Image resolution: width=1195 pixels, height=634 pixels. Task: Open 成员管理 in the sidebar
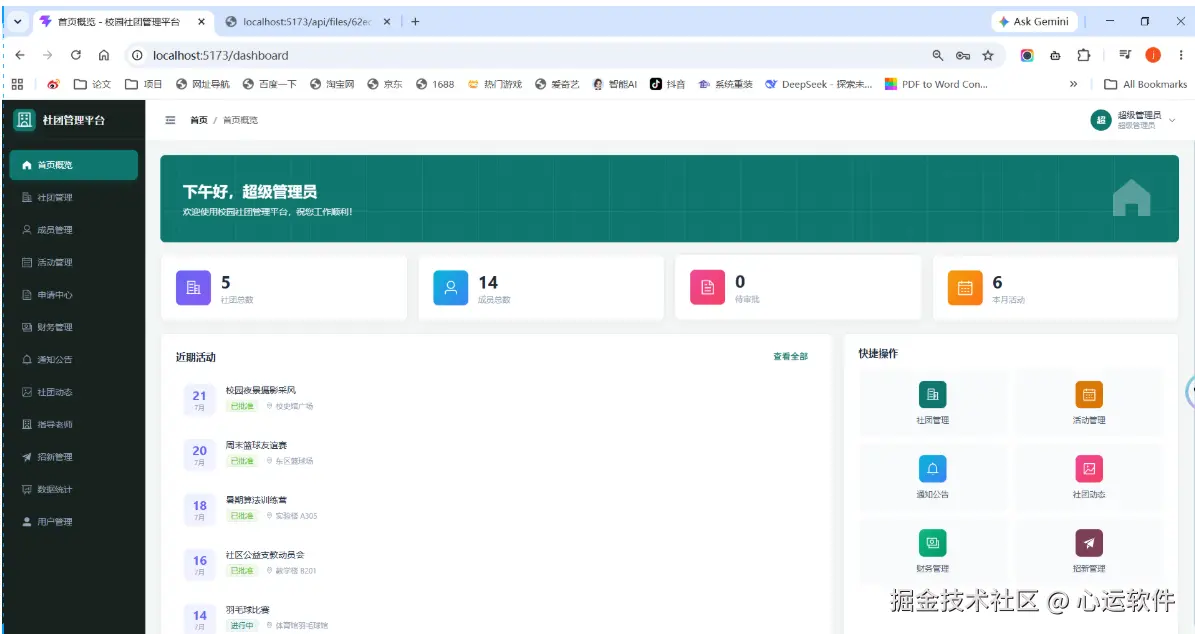click(x=74, y=229)
